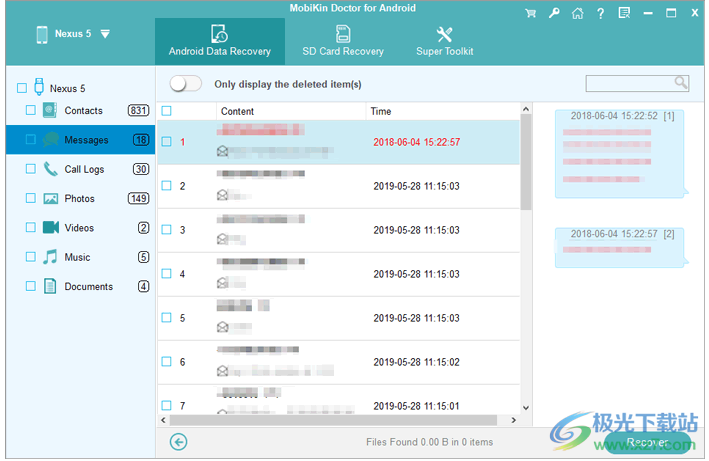Check message row 5 checkbox
This screenshot has width=709, height=461.
[166, 317]
